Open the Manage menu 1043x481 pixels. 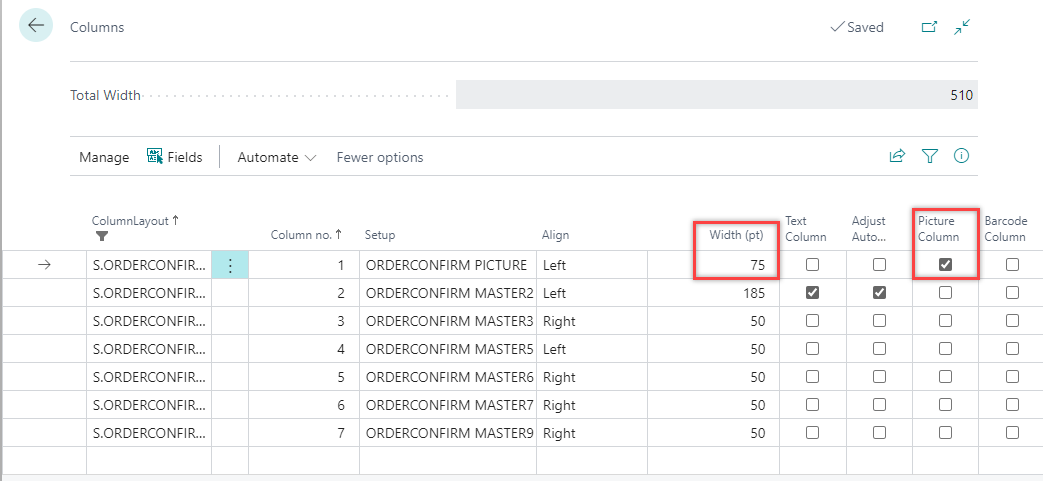coord(104,157)
